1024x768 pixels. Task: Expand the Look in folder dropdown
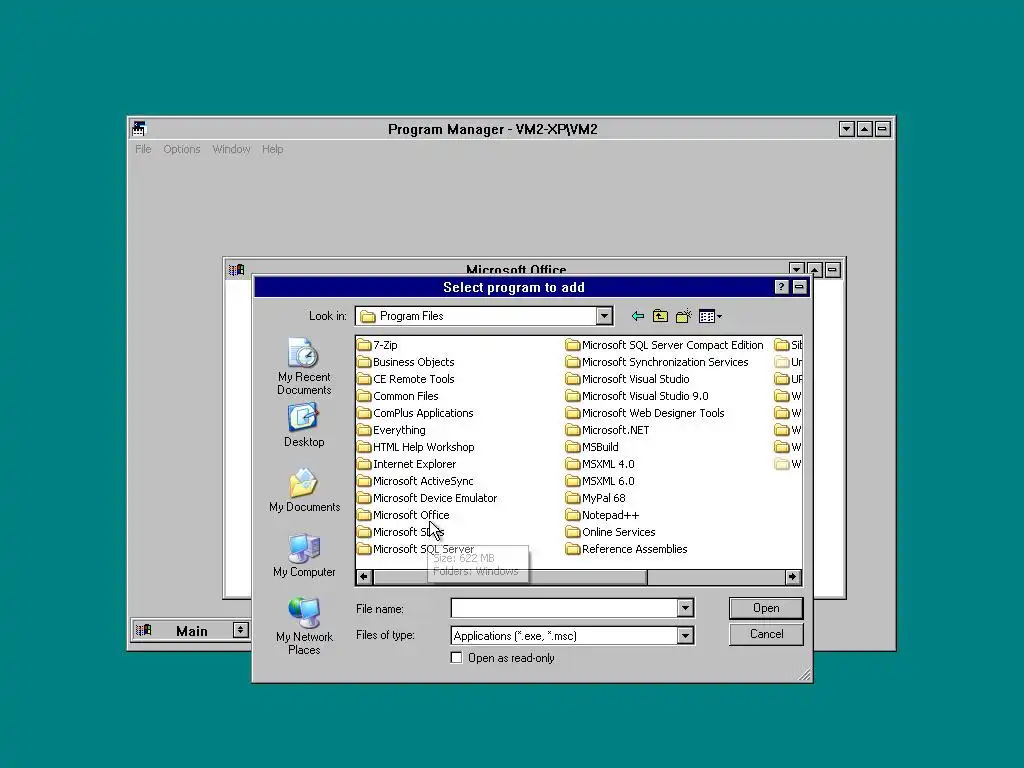click(604, 316)
